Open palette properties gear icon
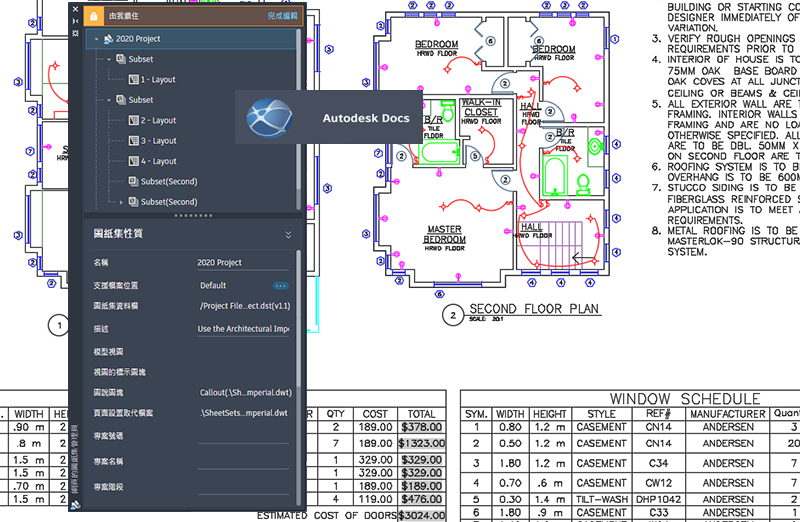The image size is (800, 522). point(76,33)
